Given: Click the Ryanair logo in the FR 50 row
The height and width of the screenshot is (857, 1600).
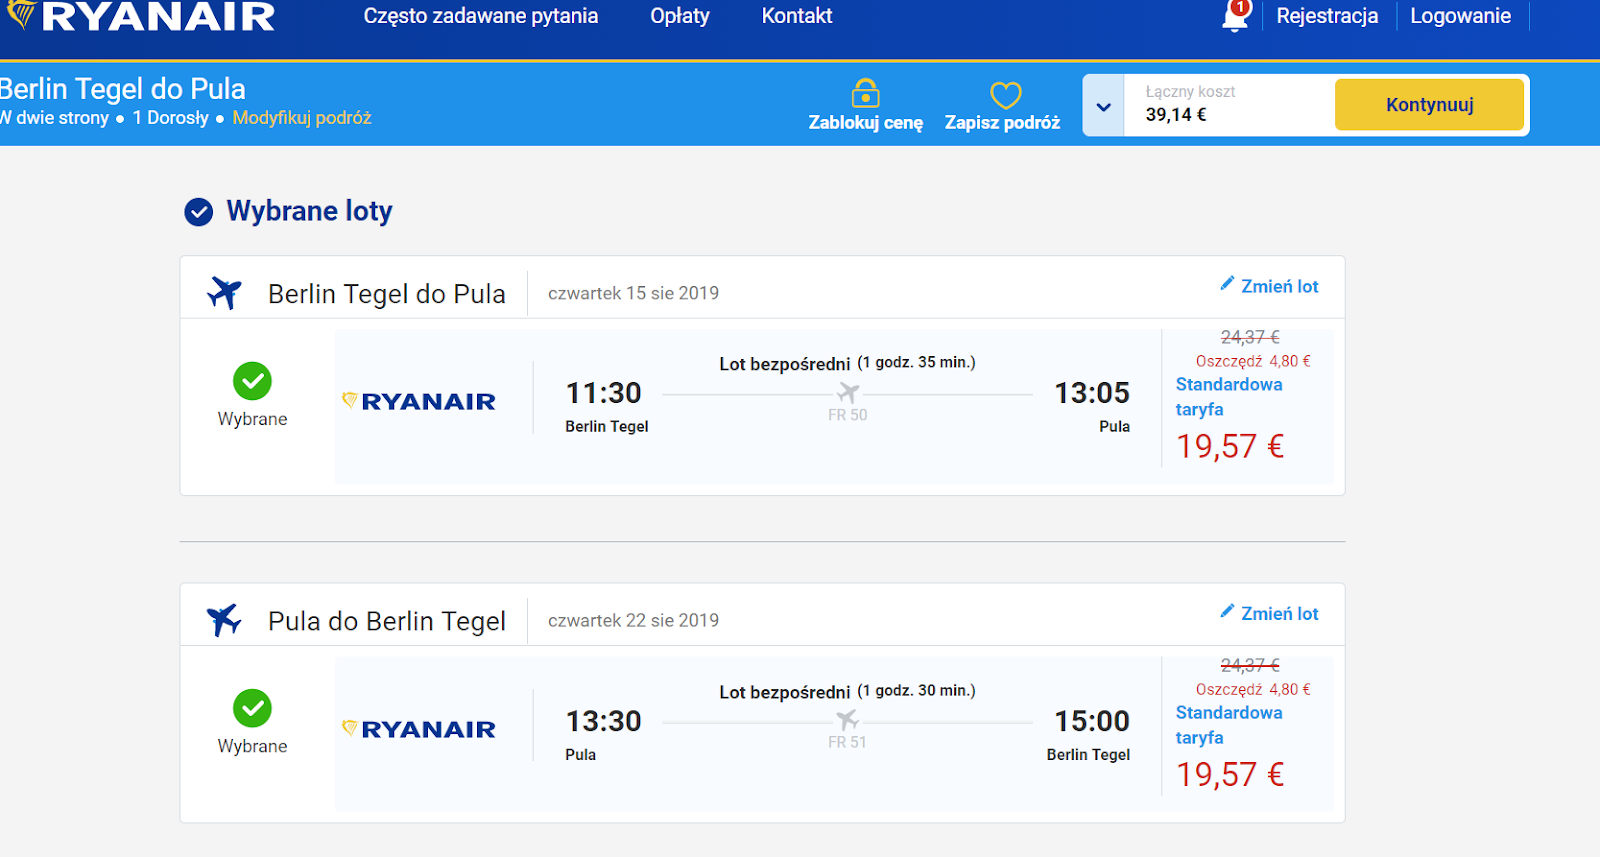Looking at the screenshot, I should (419, 401).
